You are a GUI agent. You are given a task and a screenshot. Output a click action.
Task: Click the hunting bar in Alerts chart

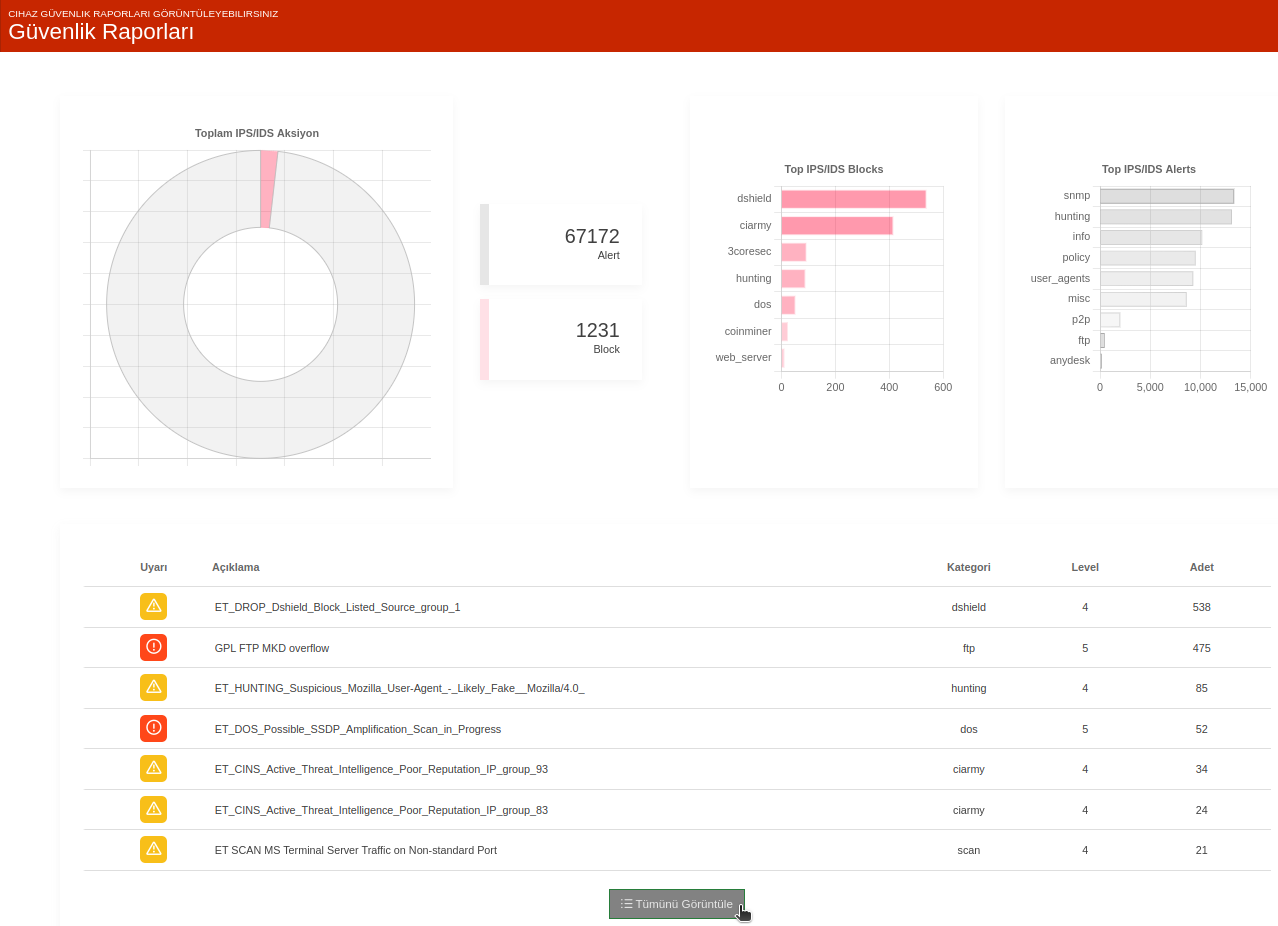pyautogui.click(x=1166, y=217)
